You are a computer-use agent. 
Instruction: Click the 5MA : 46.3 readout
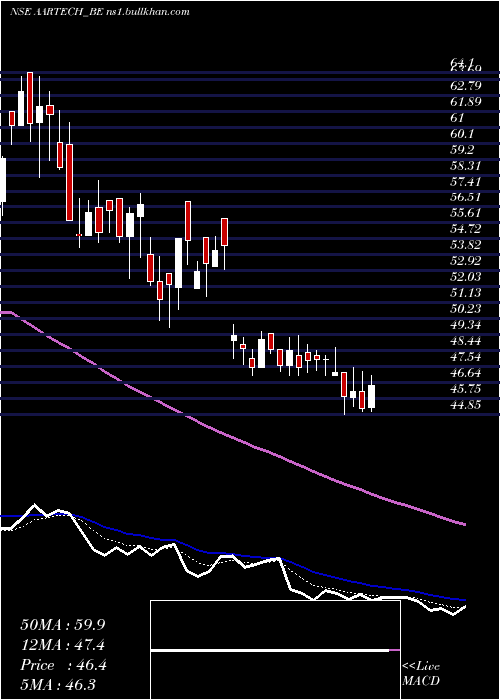point(58,684)
